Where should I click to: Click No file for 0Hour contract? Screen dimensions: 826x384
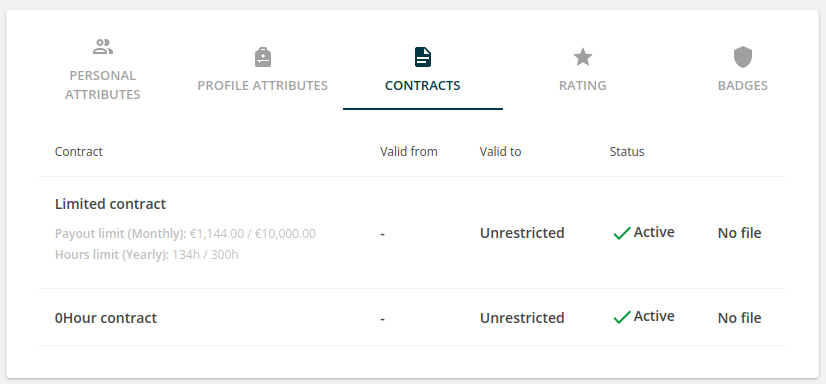coord(739,318)
